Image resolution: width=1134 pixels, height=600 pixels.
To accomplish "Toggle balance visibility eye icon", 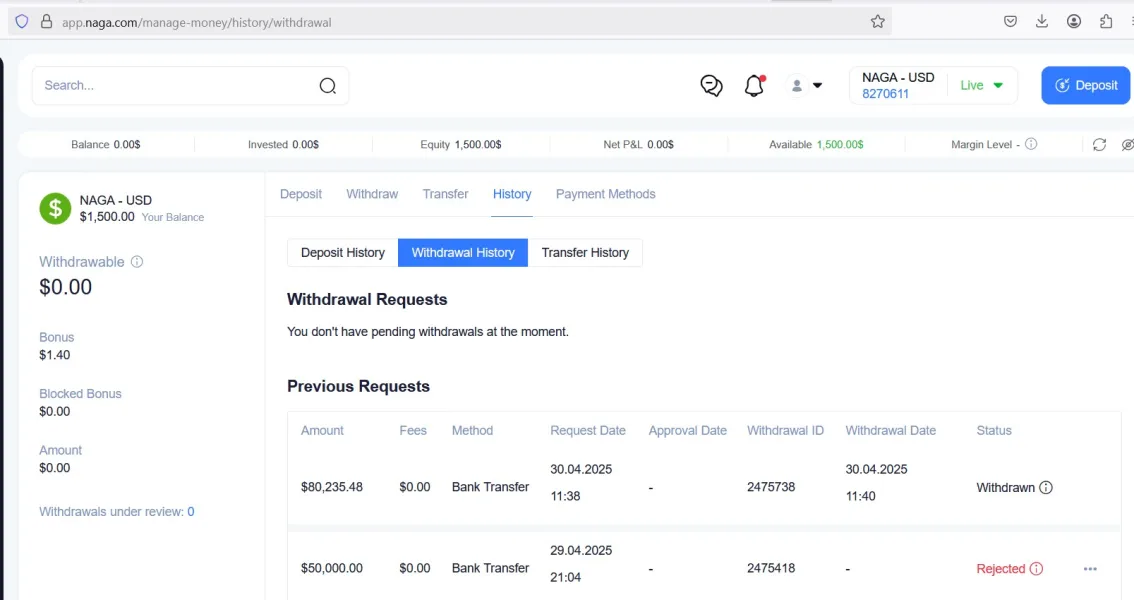I will pos(1127,145).
